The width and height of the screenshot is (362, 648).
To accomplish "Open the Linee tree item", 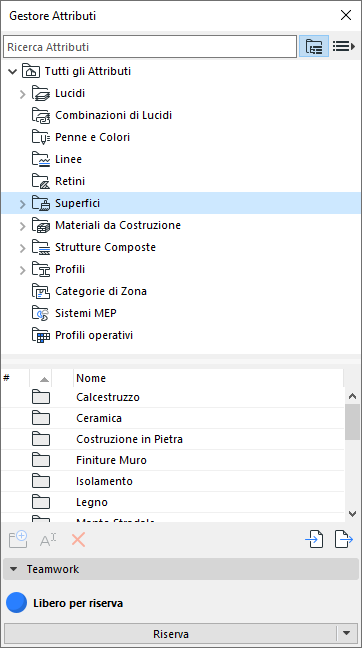I will (69, 159).
